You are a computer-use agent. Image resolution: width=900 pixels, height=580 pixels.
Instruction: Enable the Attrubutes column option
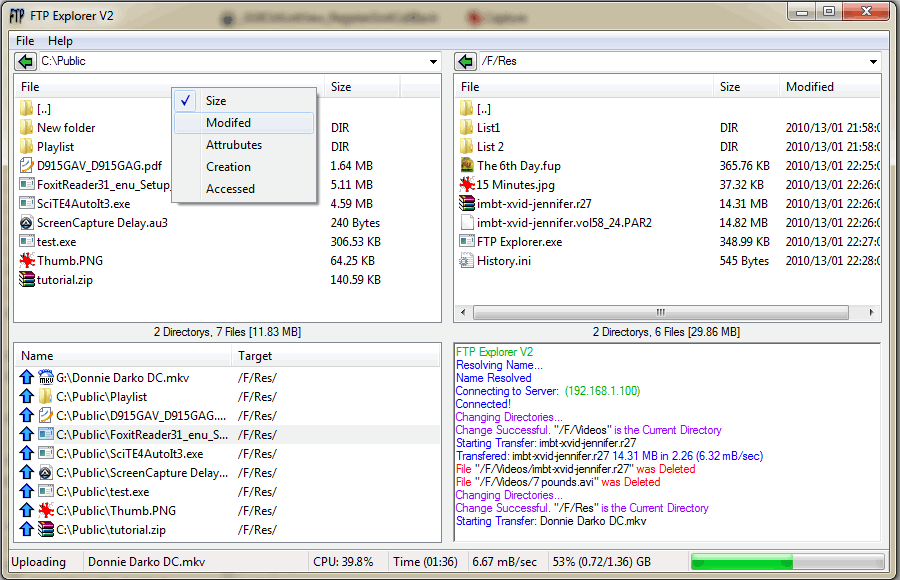tap(245, 145)
